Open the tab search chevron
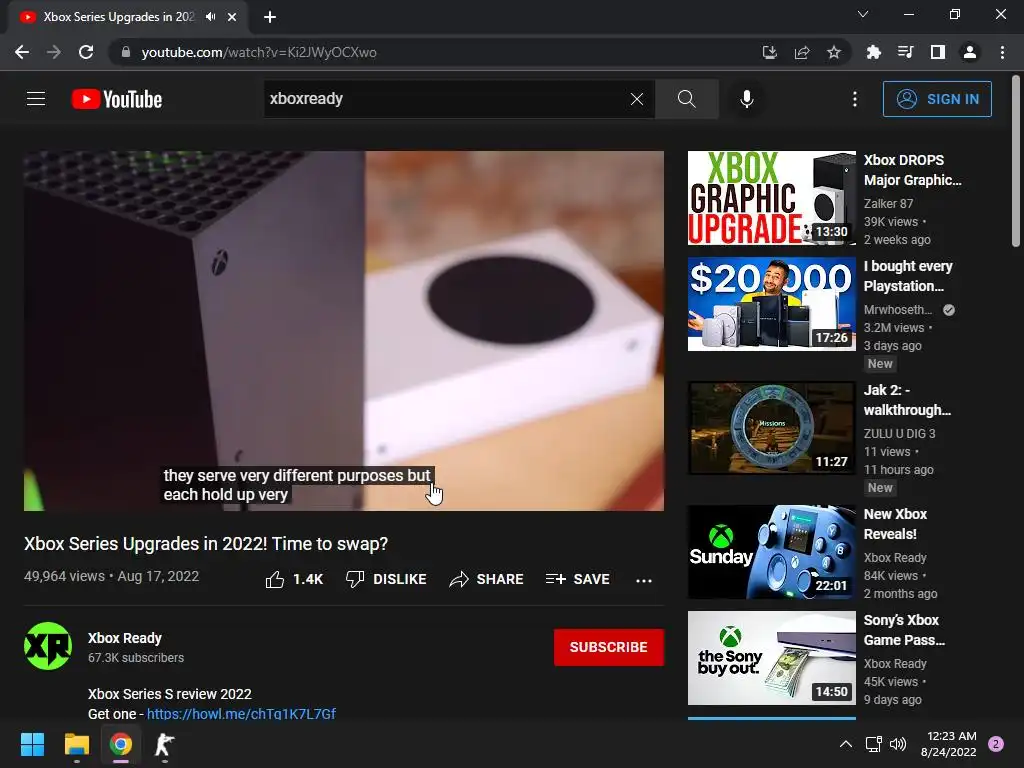 click(863, 14)
